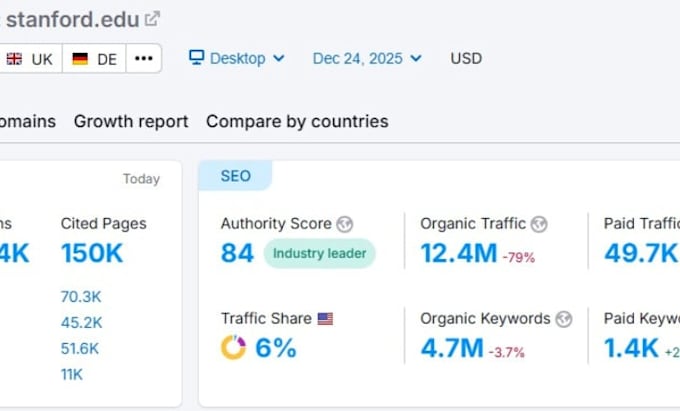
Task: Click the German flag icon
Action: (x=80, y=59)
